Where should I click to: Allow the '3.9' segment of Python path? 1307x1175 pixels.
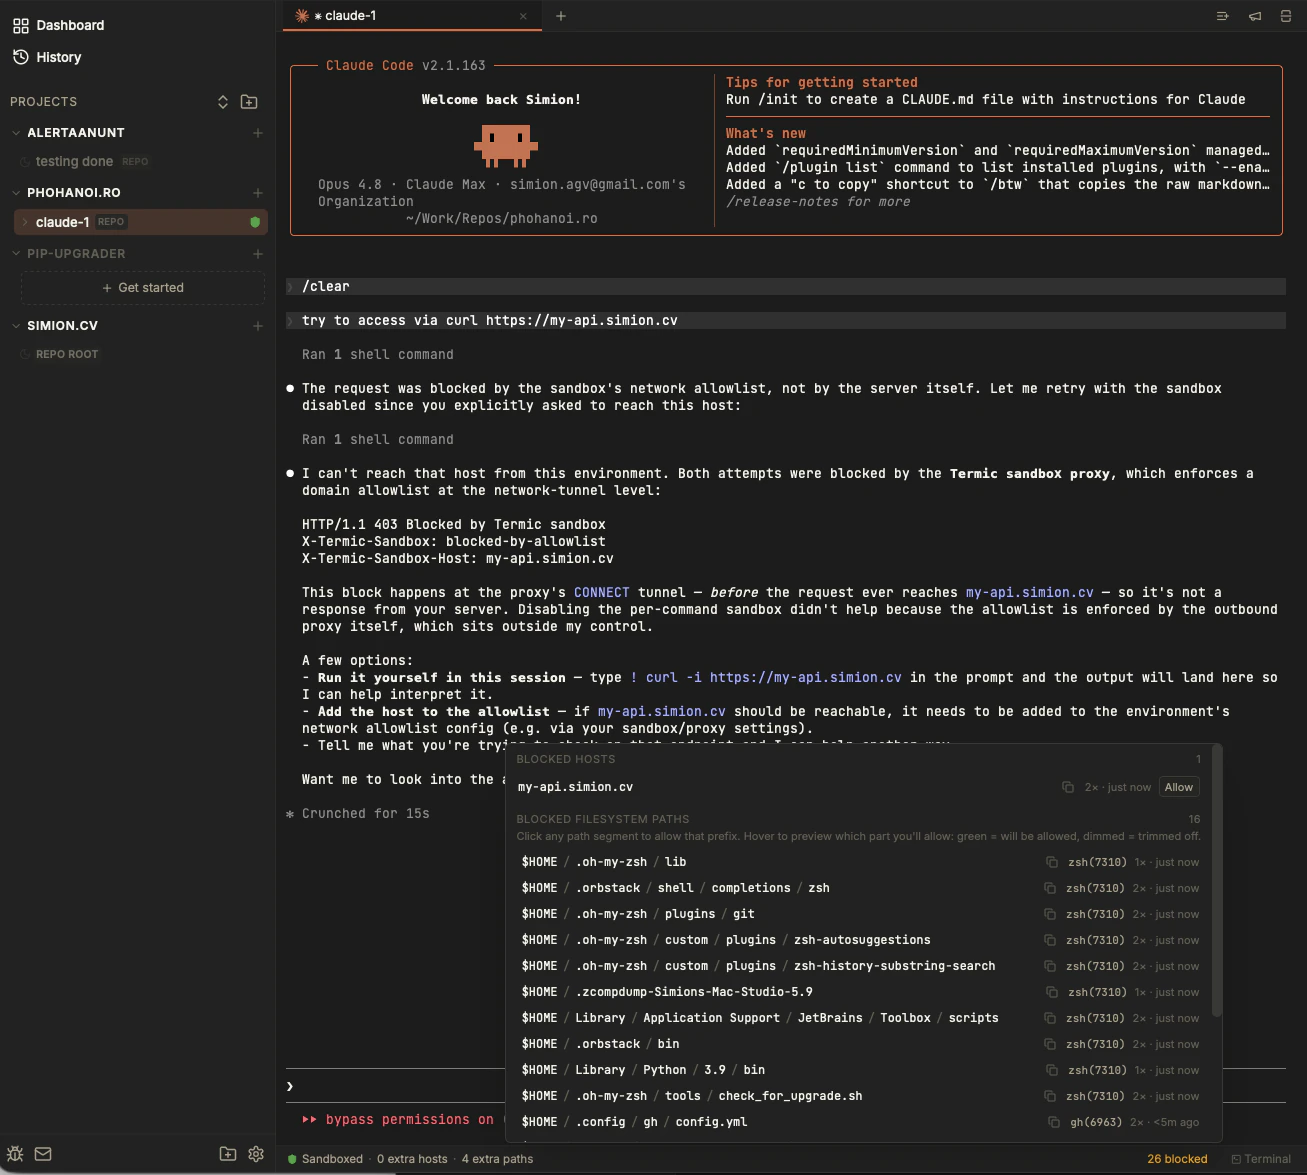point(715,1070)
